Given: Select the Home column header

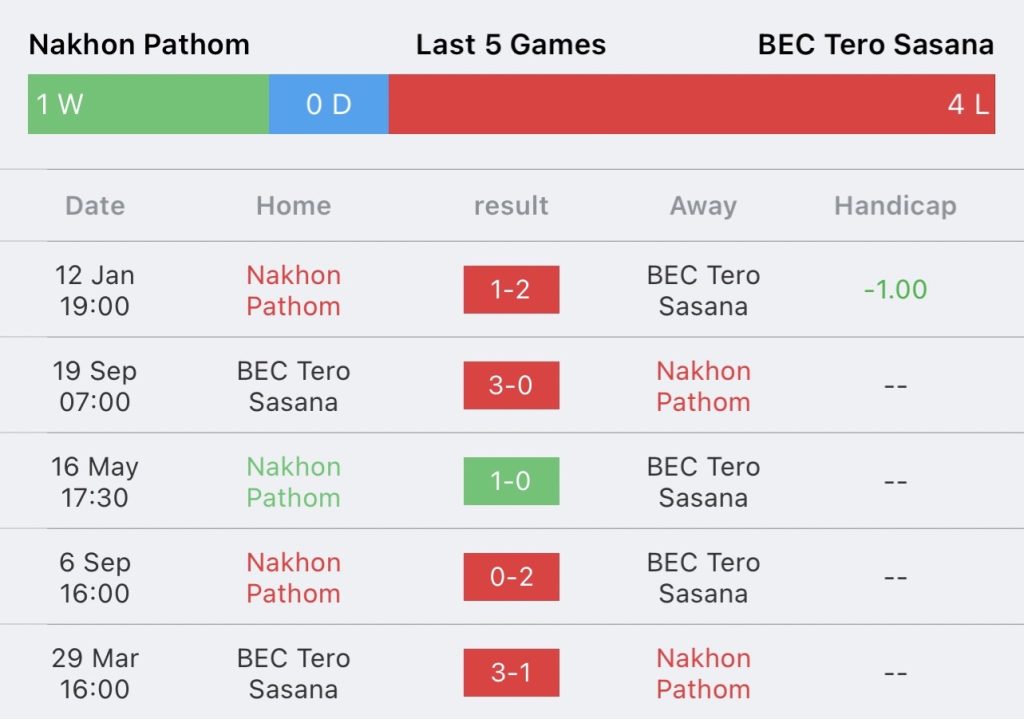Looking at the screenshot, I should [x=293, y=206].
